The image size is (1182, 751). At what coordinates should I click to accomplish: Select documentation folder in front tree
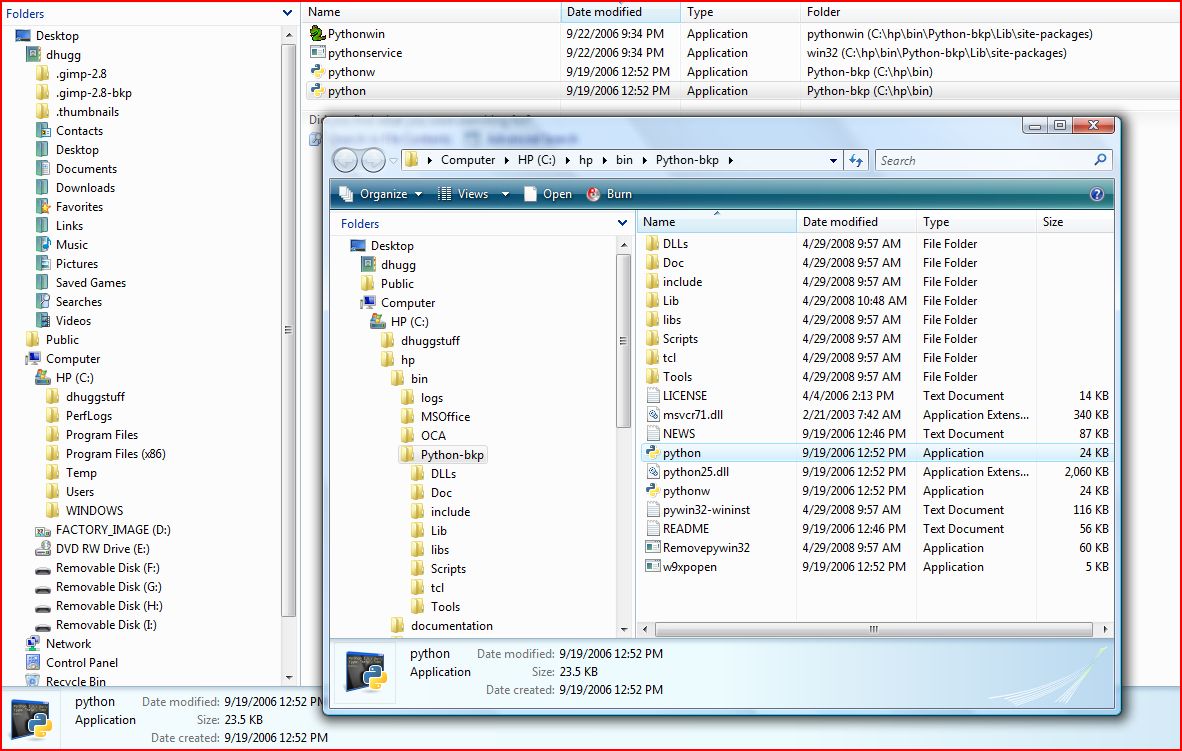[452, 626]
